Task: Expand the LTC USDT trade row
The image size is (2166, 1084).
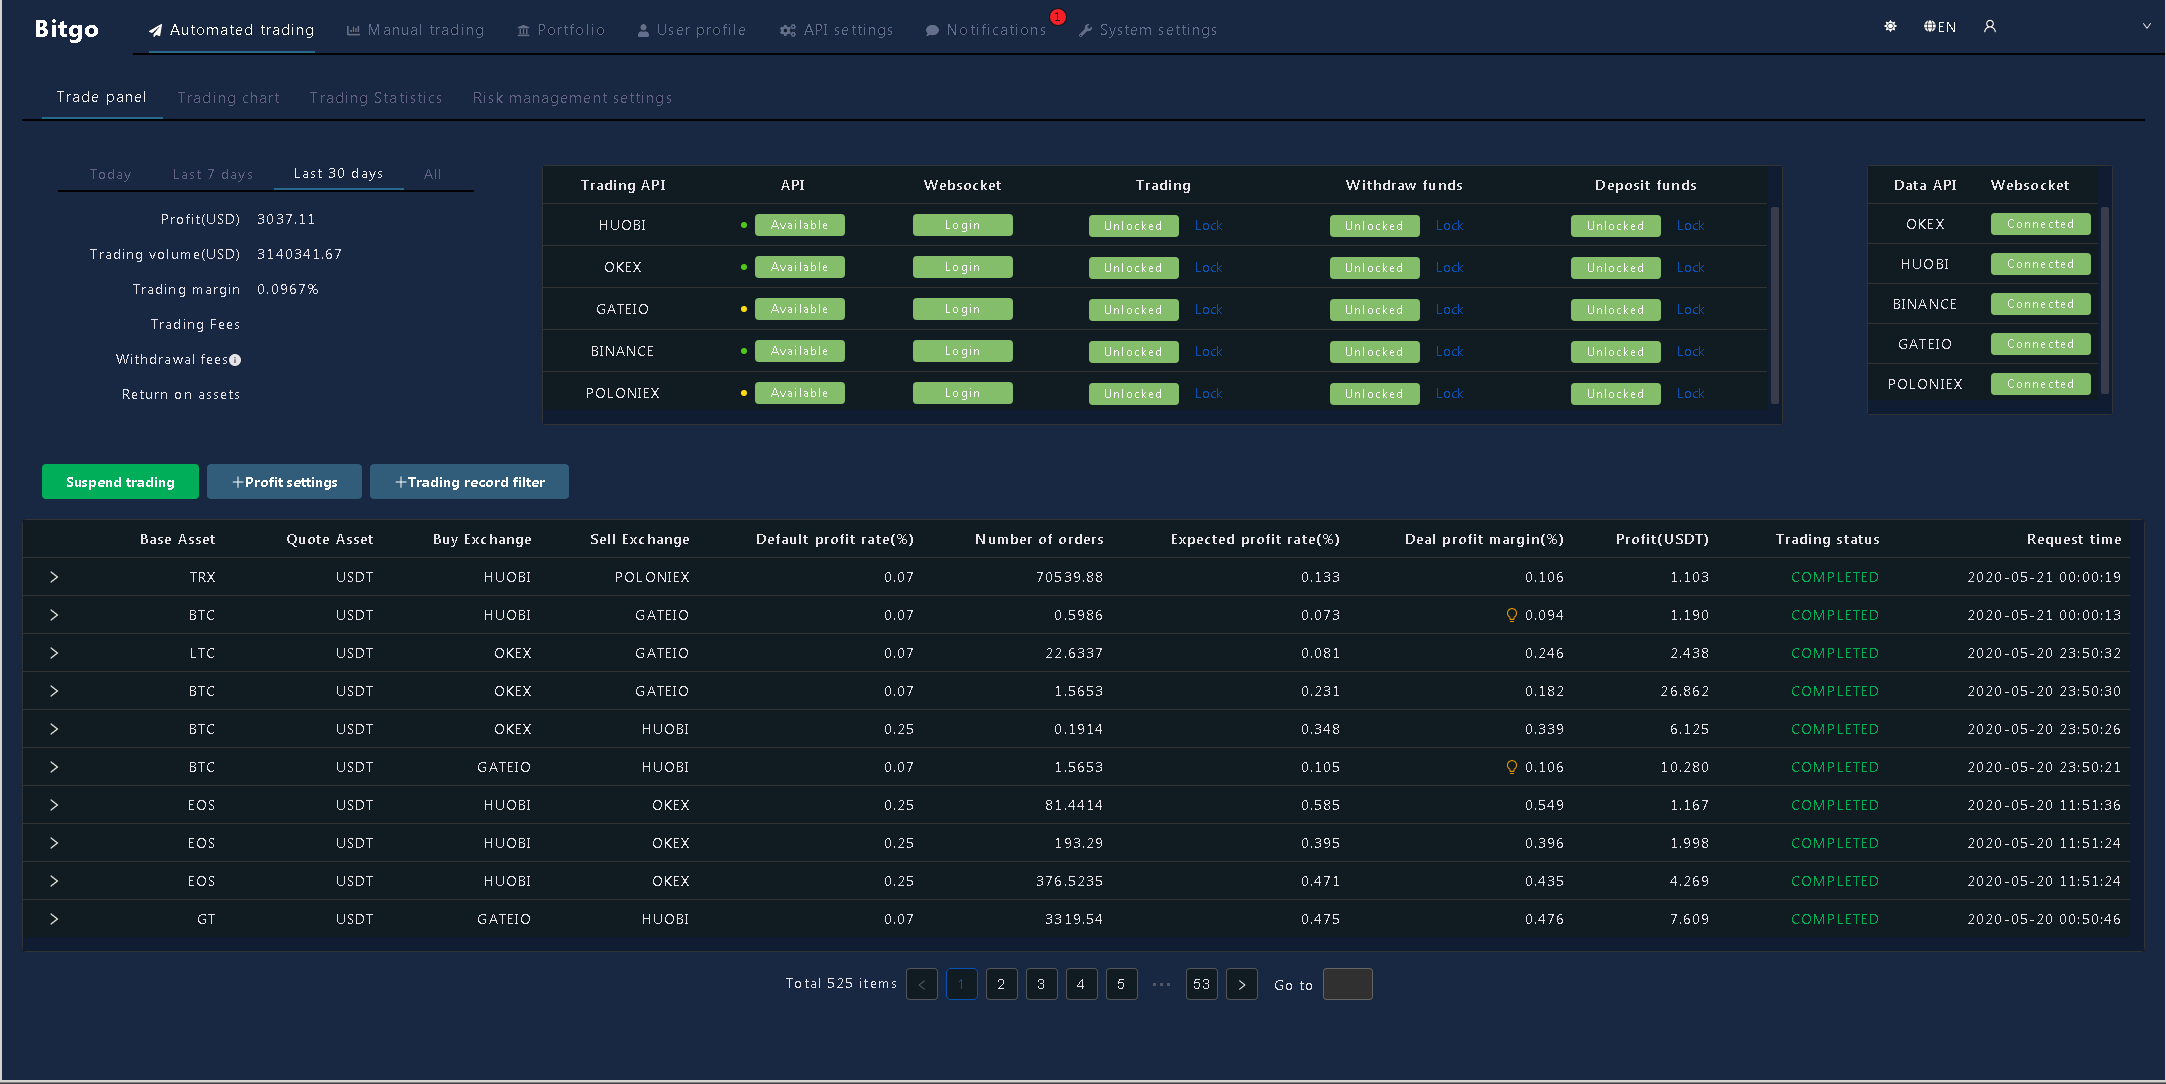Action: point(54,653)
